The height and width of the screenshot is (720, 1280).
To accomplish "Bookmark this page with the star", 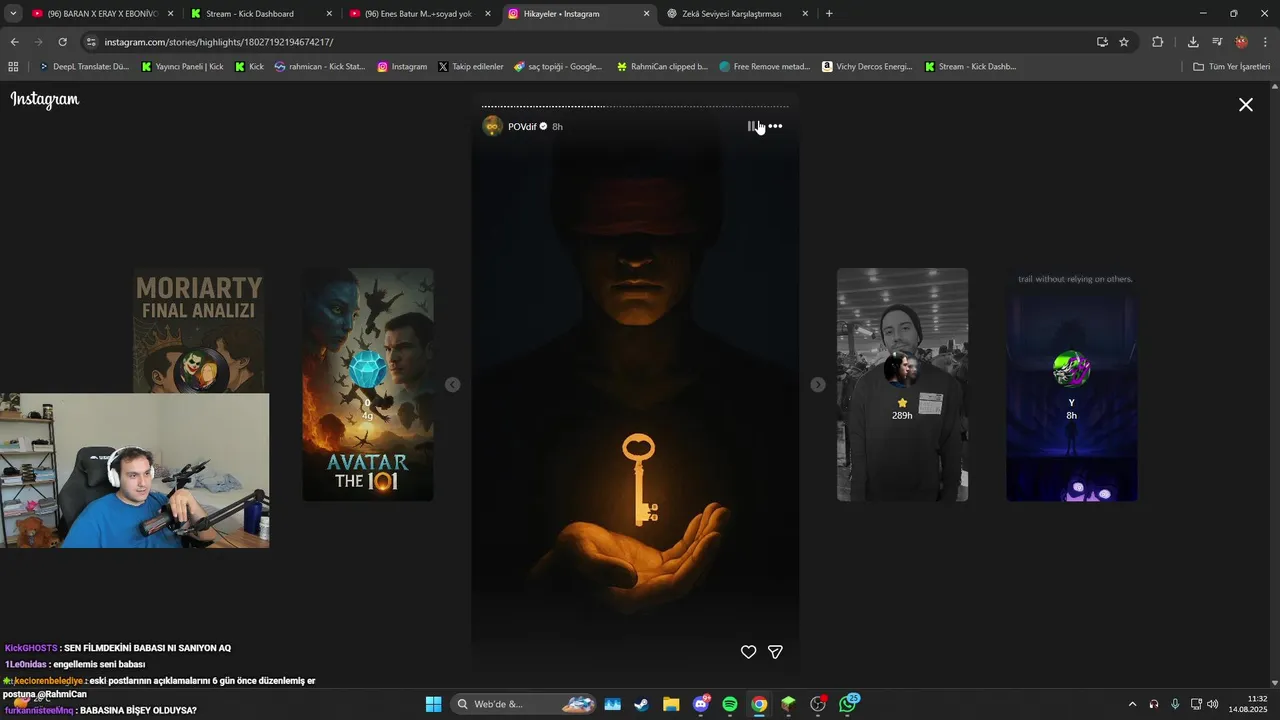I will coord(1124,42).
